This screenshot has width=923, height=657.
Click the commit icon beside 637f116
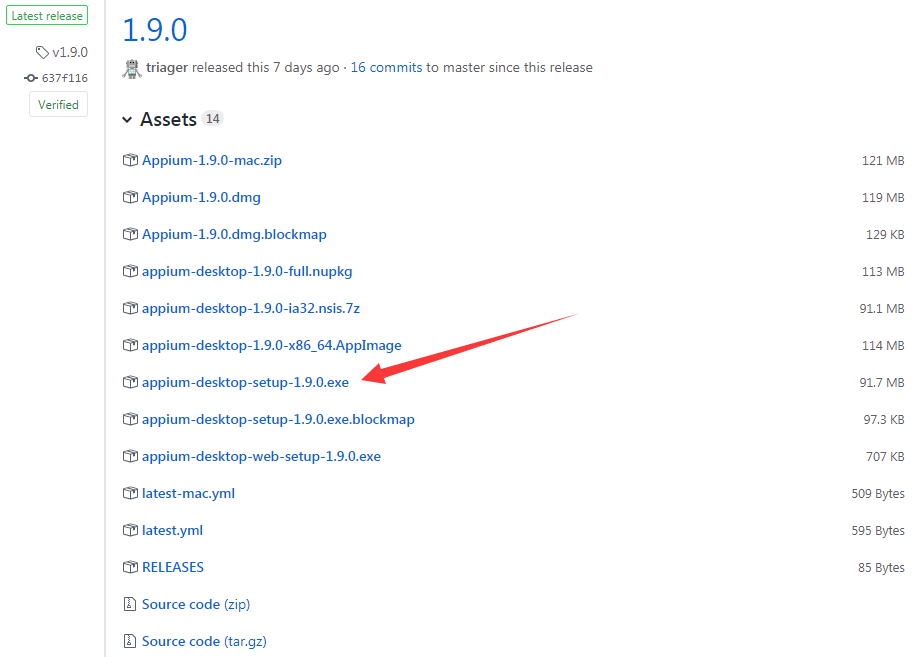point(31,78)
